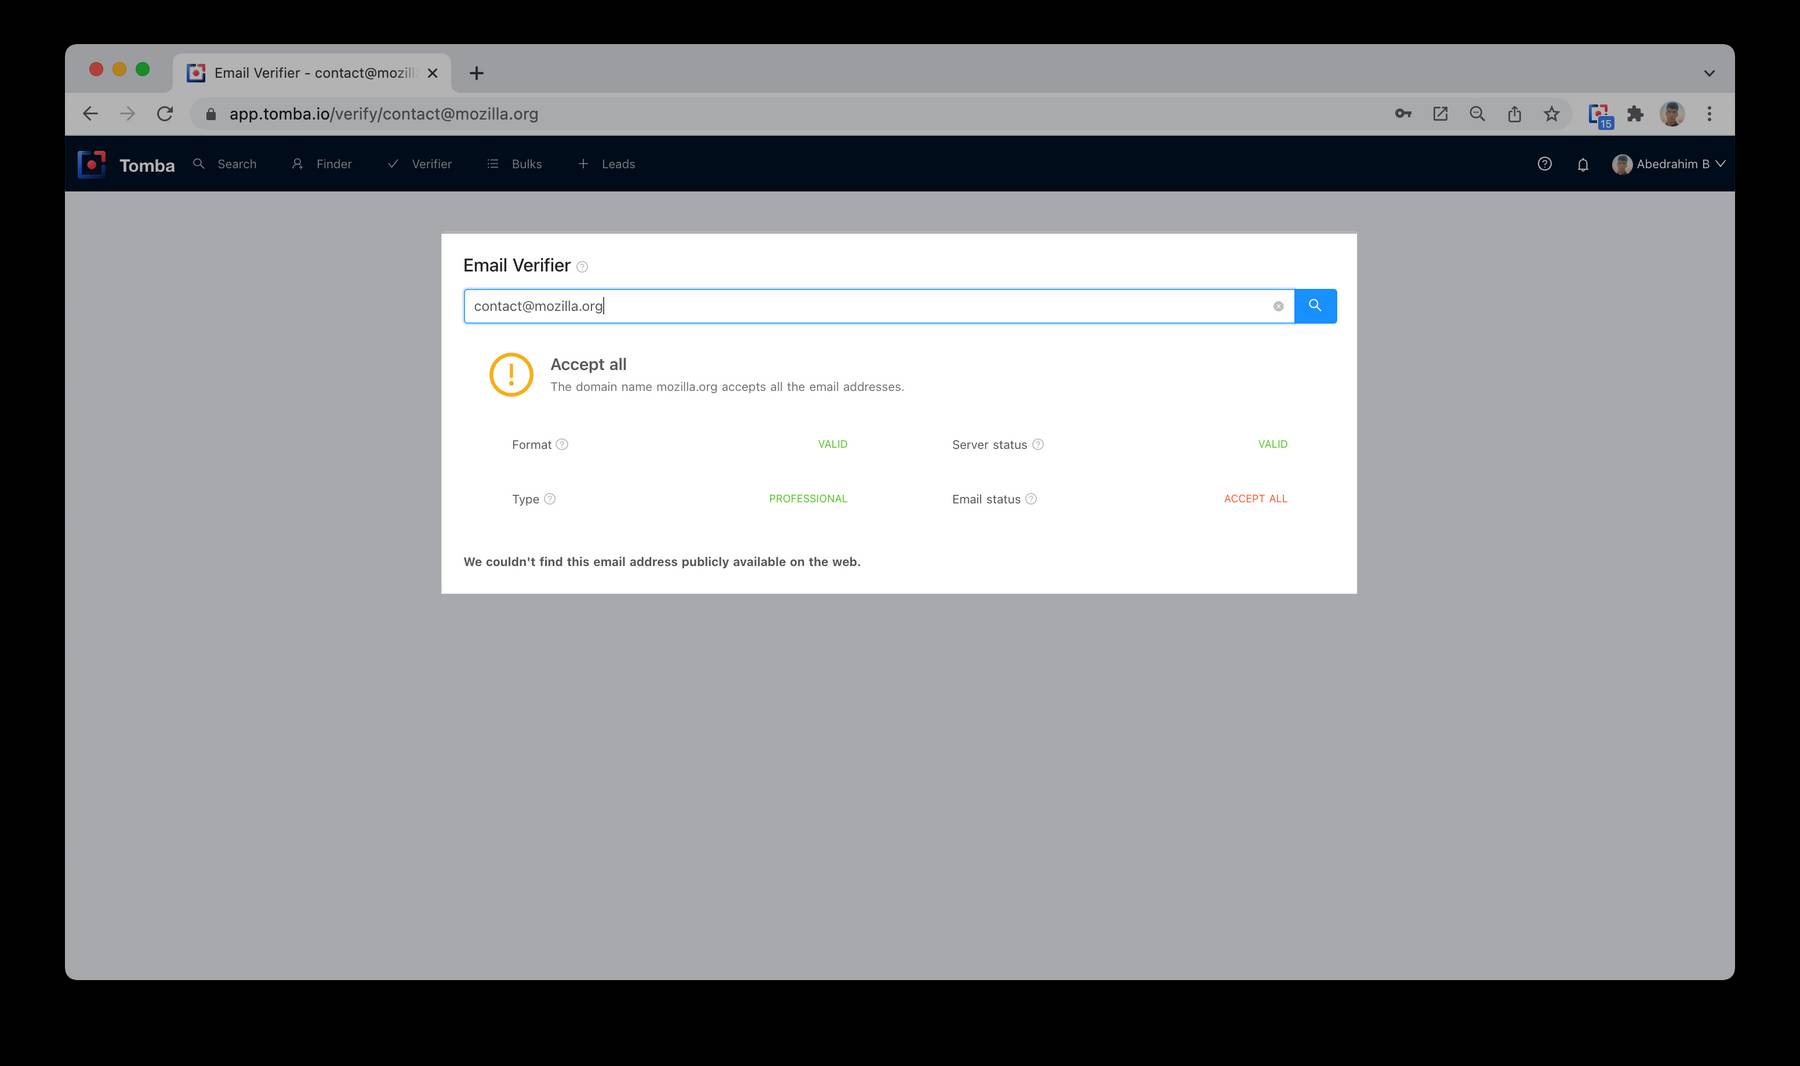Click the Tomba logo icon
This screenshot has width=1800, height=1066.
pyautogui.click(x=92, y=164)
